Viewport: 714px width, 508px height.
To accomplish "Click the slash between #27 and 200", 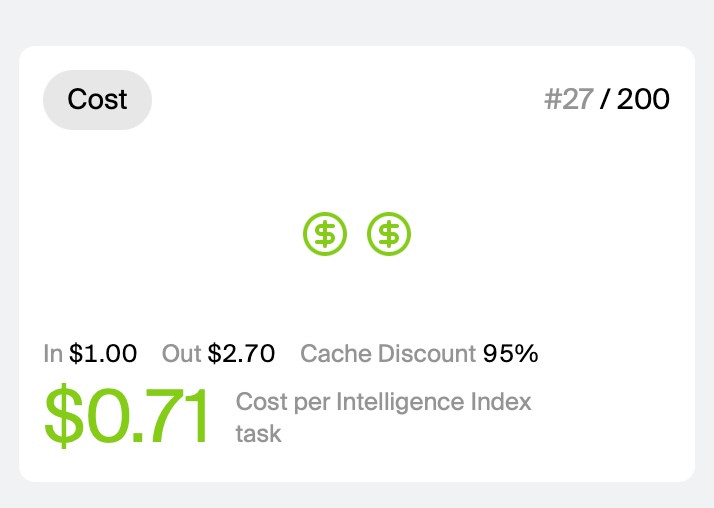I will [605, 99].
